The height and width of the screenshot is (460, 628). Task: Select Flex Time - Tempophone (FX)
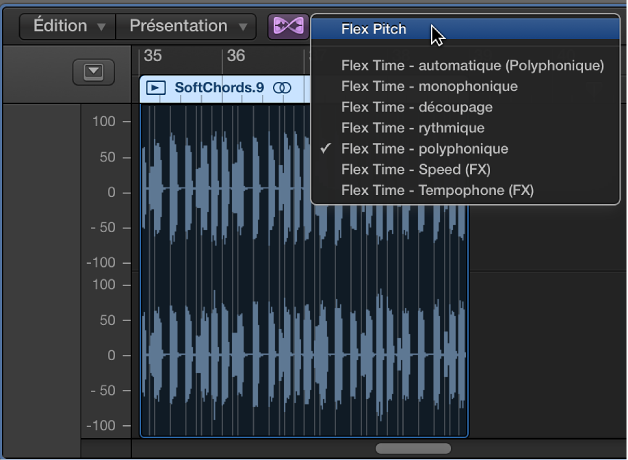click(465, 190)
